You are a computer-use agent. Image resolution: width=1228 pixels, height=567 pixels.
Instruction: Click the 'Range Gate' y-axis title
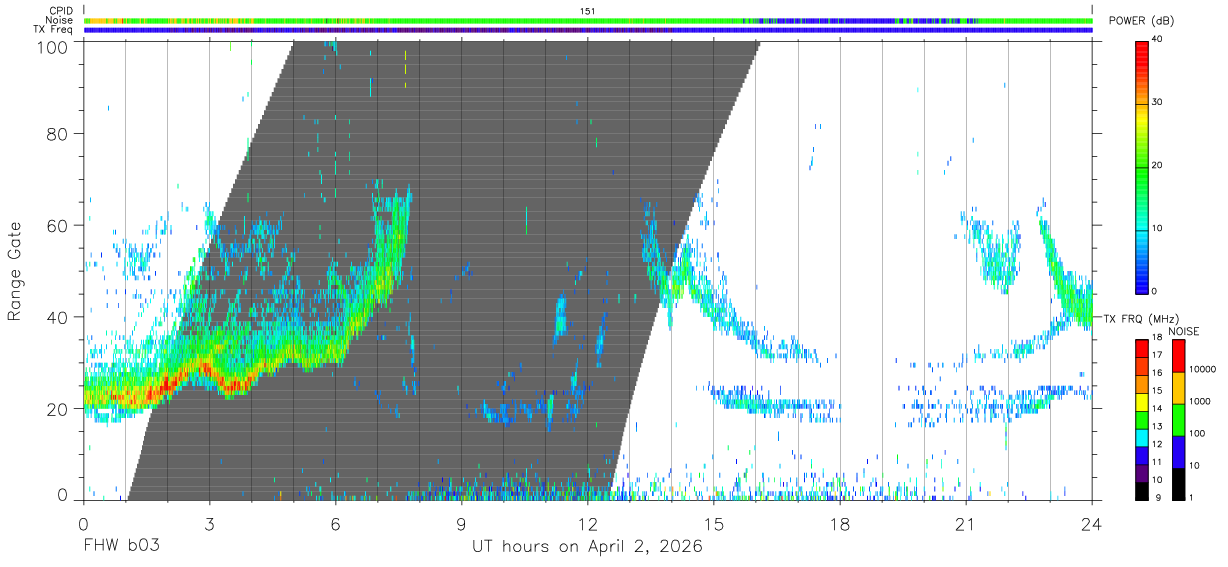click(x=15, y=271)
